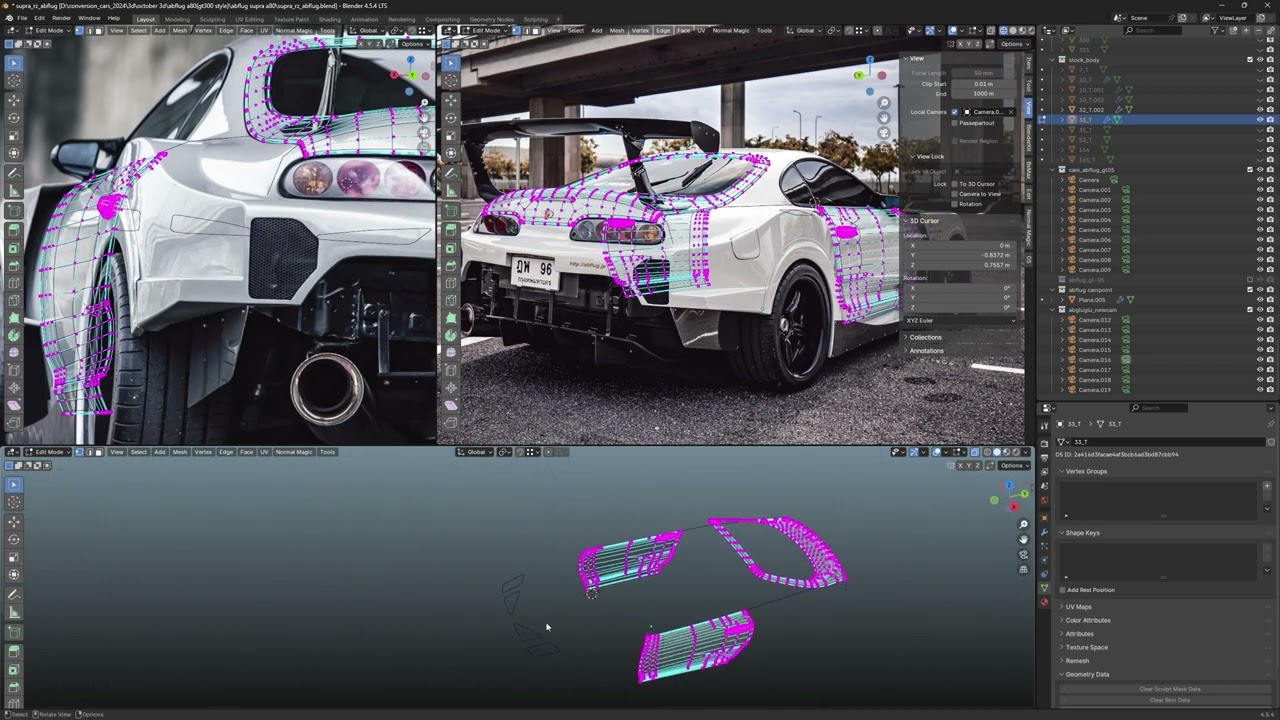Viewport: 1280px width, 720px height.
Task: Adjust the Clip Start value field
Action: click(984, 84)
